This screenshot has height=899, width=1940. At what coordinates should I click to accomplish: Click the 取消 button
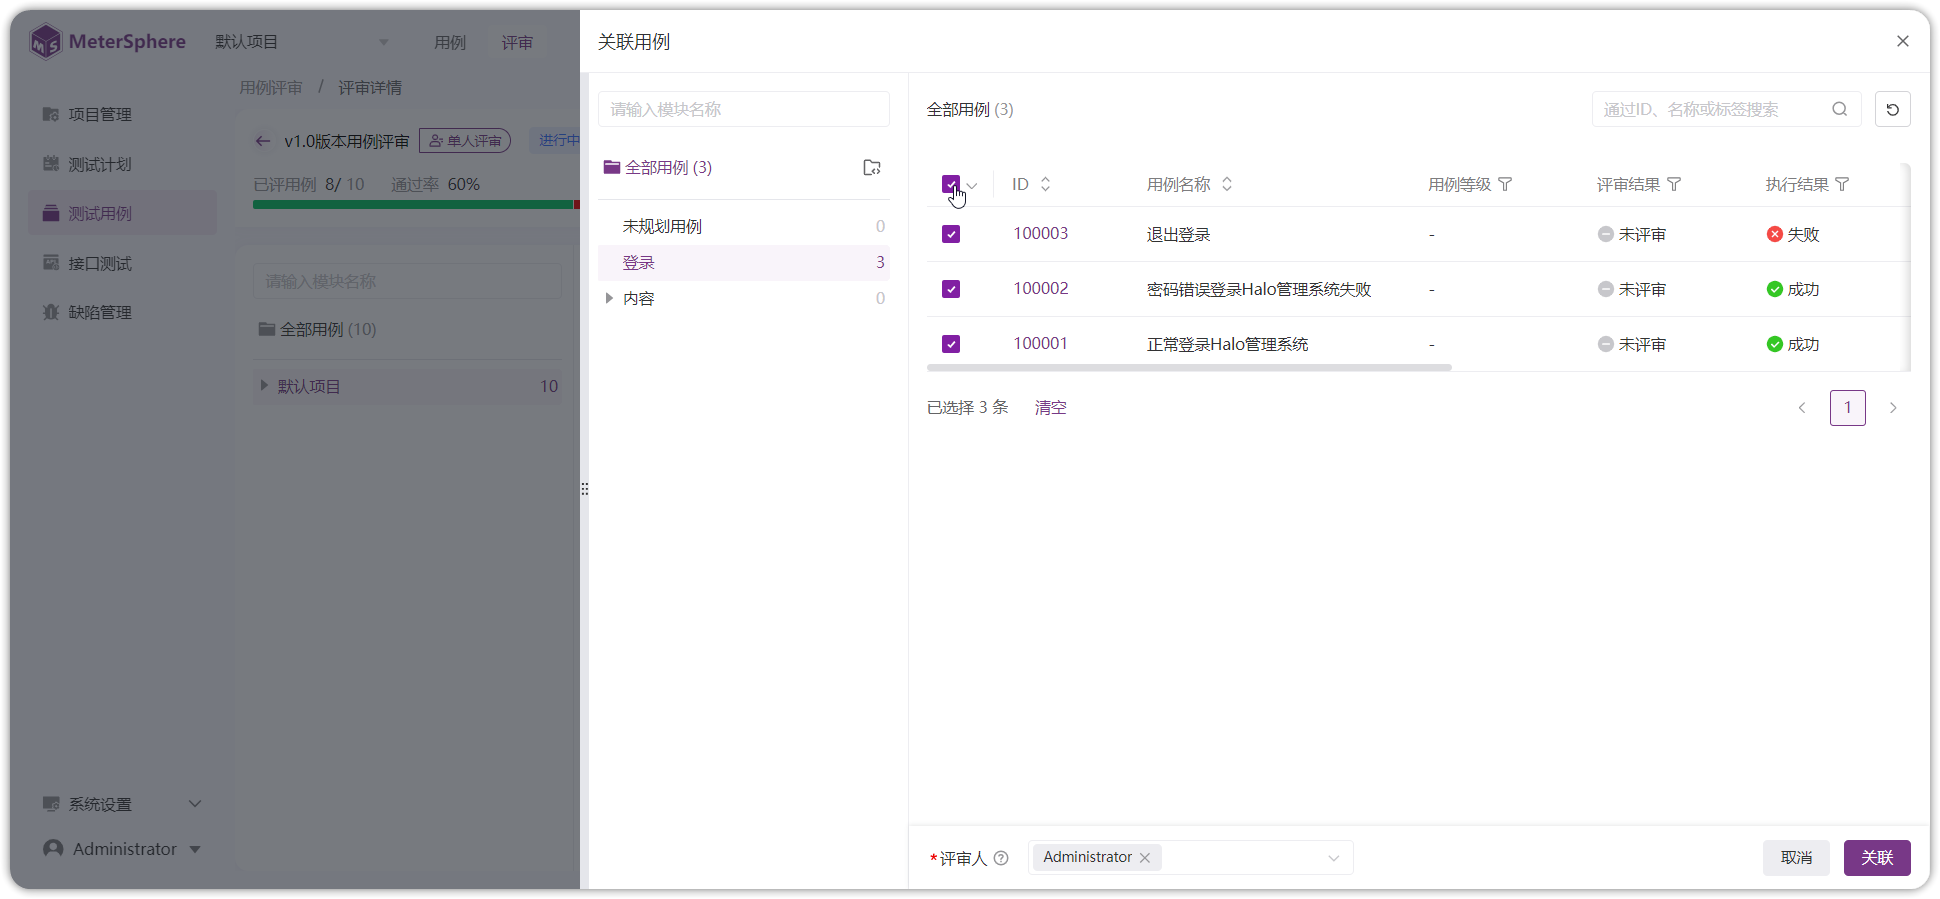1796,858
